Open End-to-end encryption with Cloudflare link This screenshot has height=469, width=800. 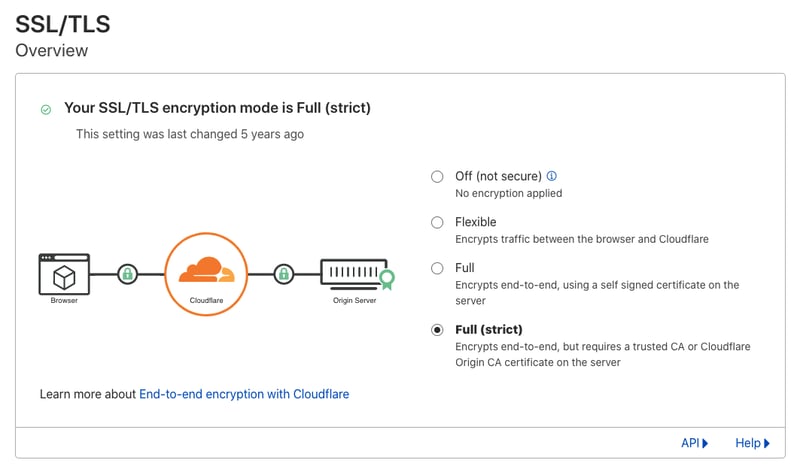point(244,394)
